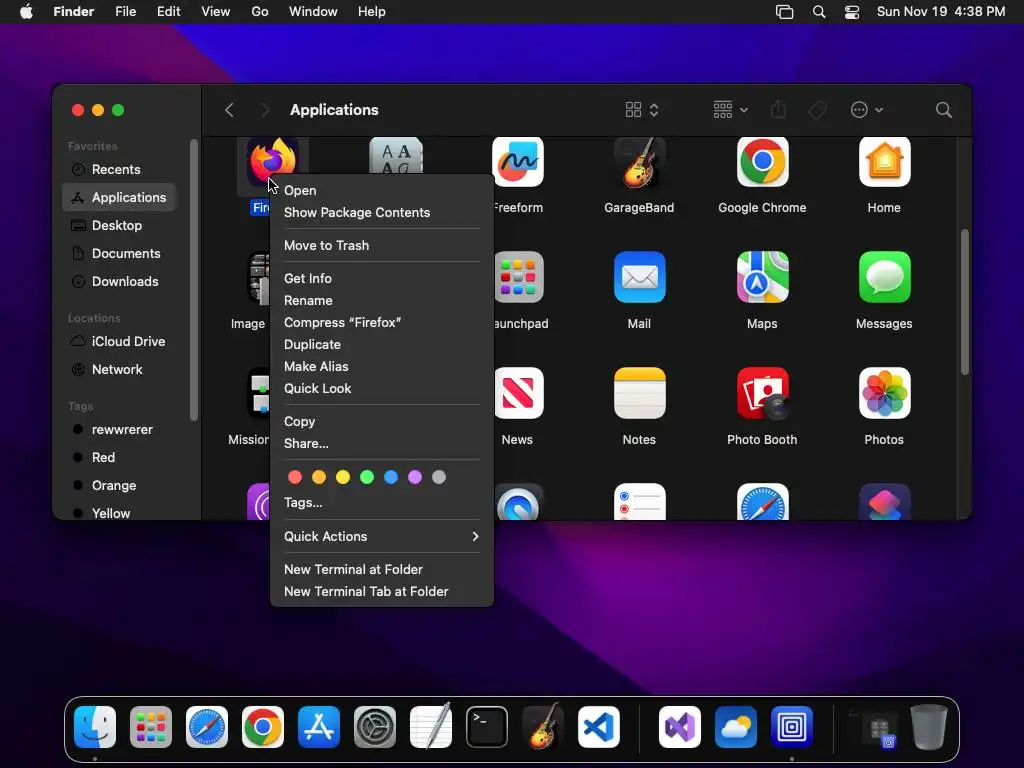Apply the blue tag color
The image size is (1024, 768).
[x=391, y=477]
